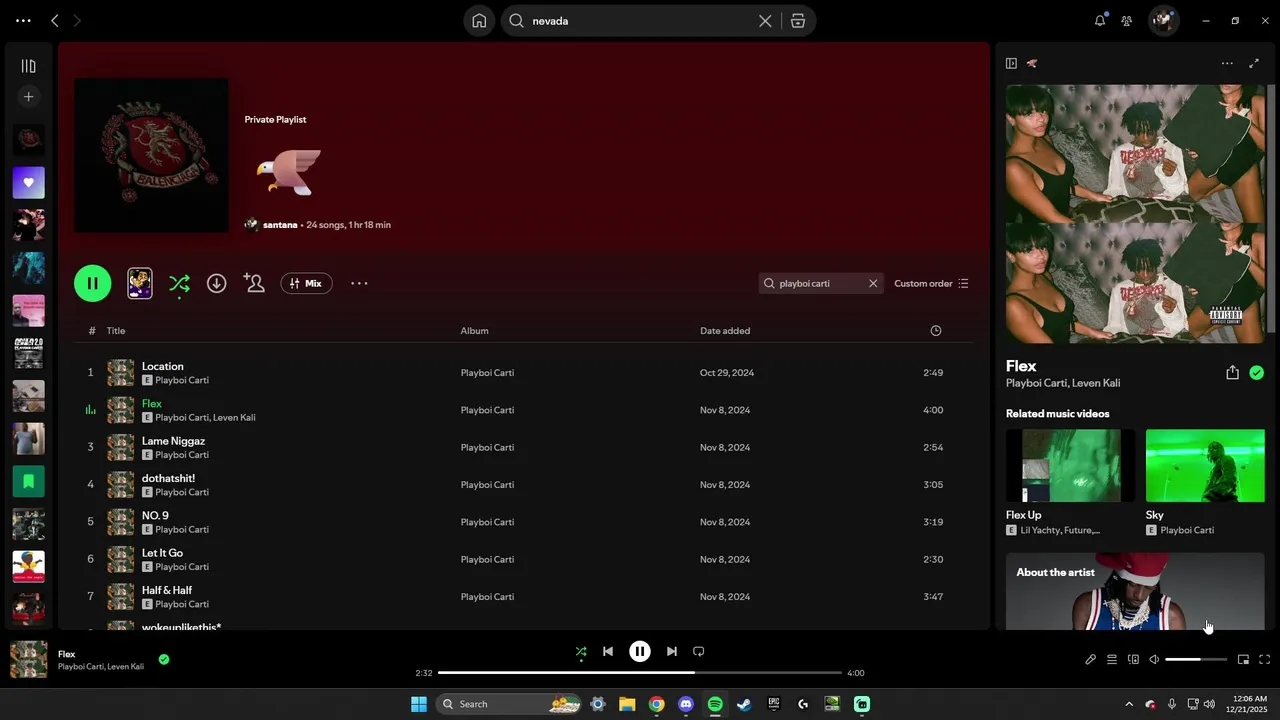This screenshot has height=720, width=1280.
Task: Open the Windows Start menu
Action: click(419, 704)
